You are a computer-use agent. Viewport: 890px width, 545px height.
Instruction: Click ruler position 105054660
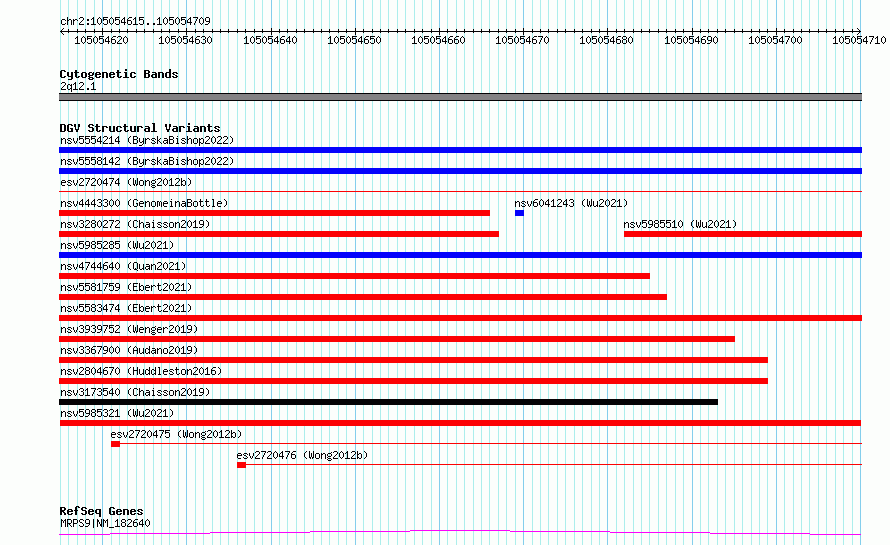tap(438, 40)
